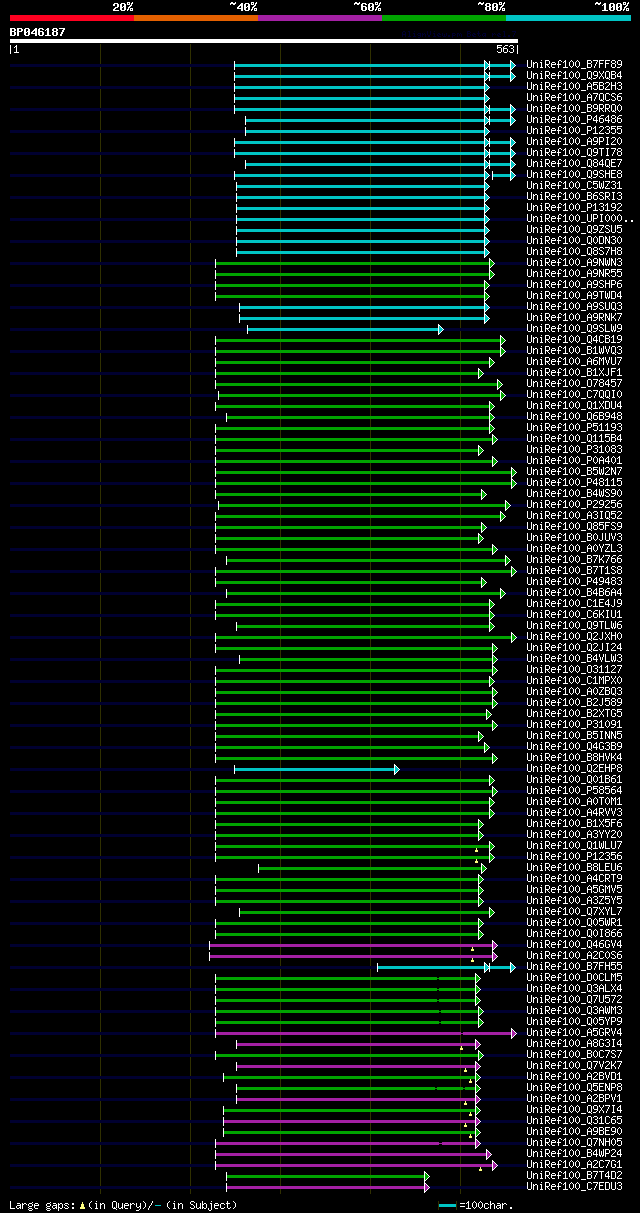Click the purple alignment bar for UniRef100_A2C0S6
This screenshot has height=1213, width=640.
[352, 955]
